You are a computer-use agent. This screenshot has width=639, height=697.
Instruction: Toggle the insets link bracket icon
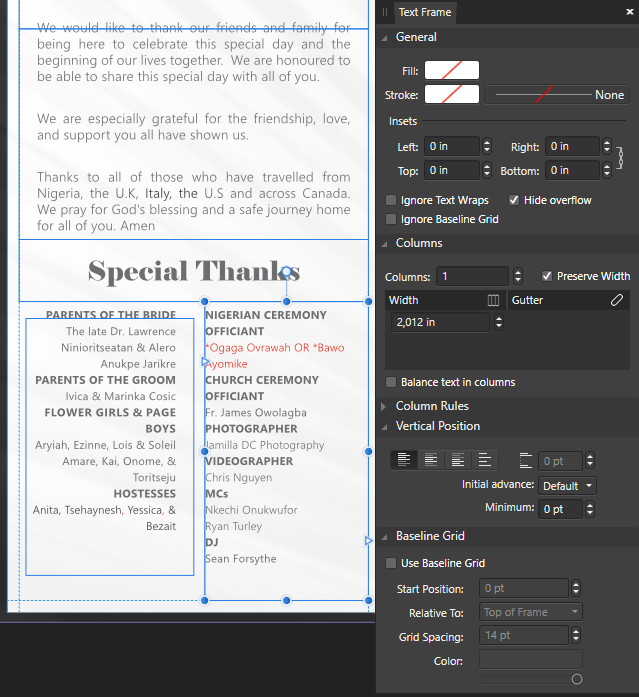[x=620, y=158]
